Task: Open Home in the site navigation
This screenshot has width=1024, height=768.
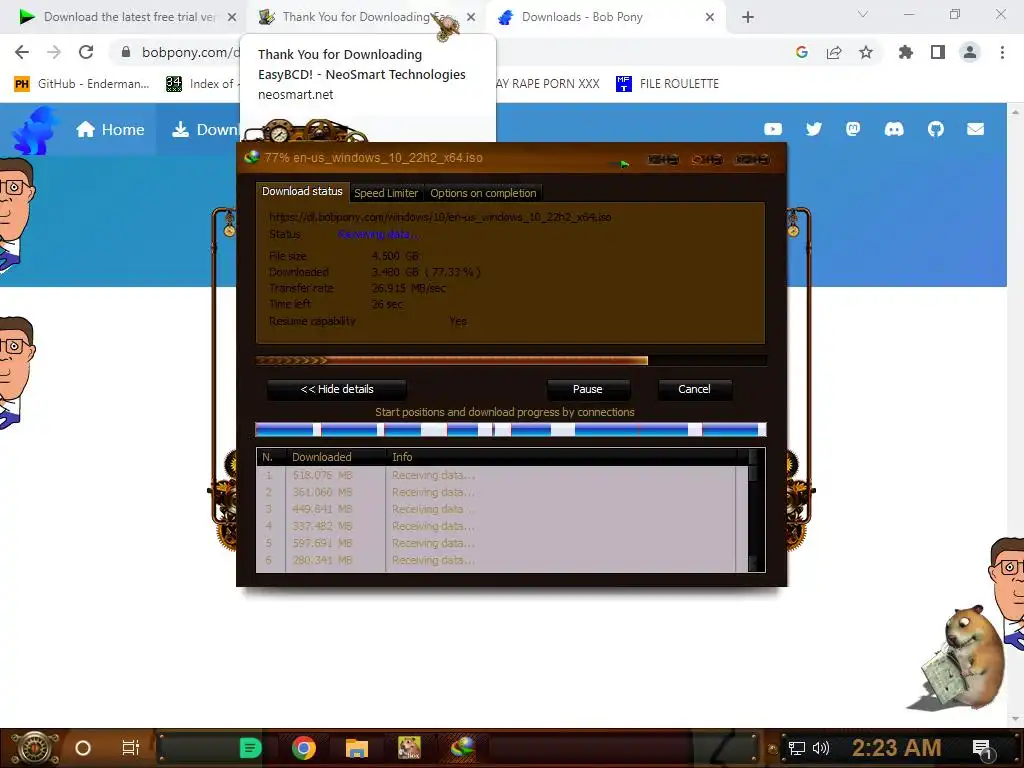Action: click(x=110, y=129)
